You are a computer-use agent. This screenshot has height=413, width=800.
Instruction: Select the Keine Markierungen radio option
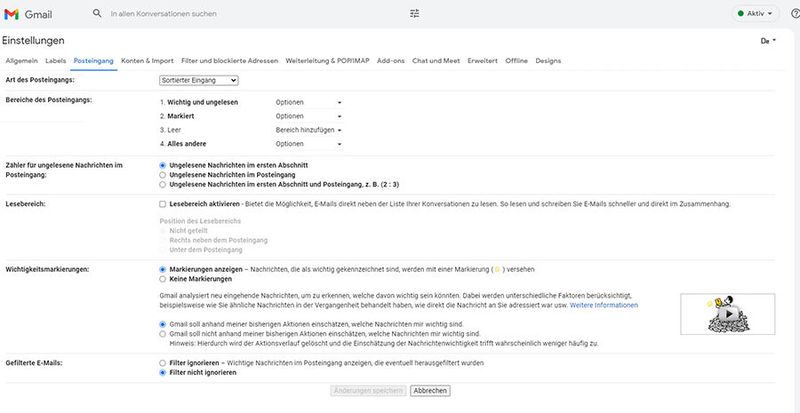pyautogui.click(x=163, y=280)
